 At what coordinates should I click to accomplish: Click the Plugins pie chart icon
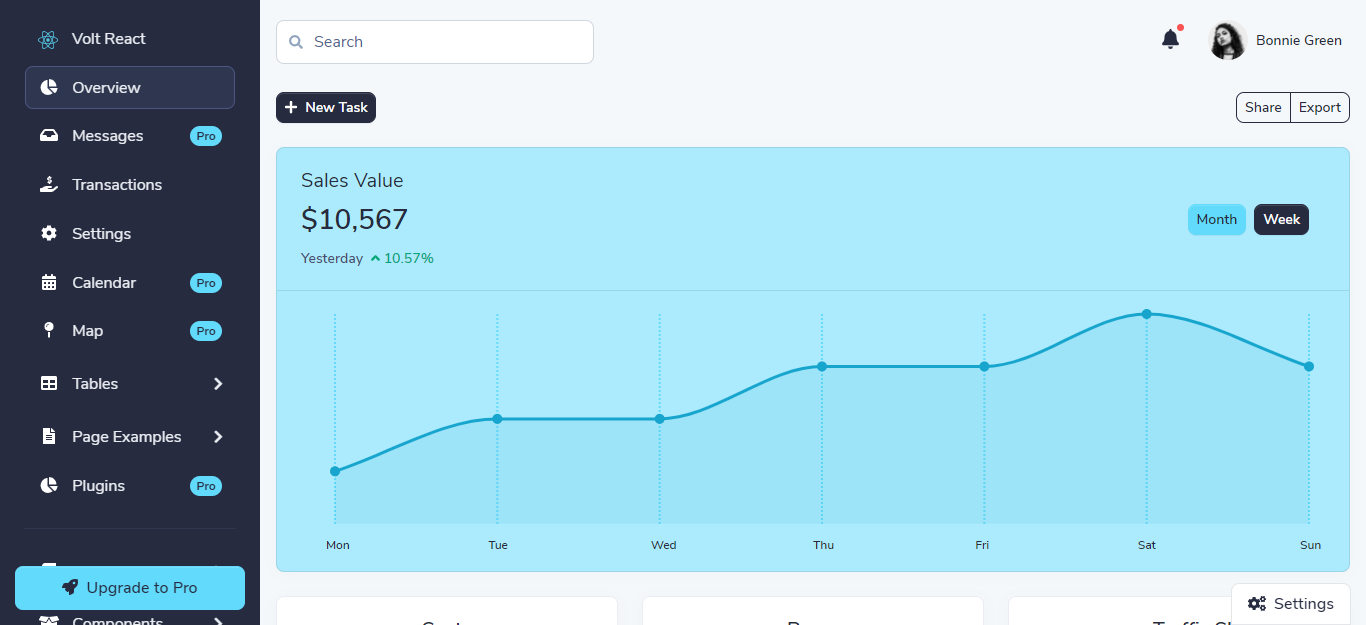48,486
